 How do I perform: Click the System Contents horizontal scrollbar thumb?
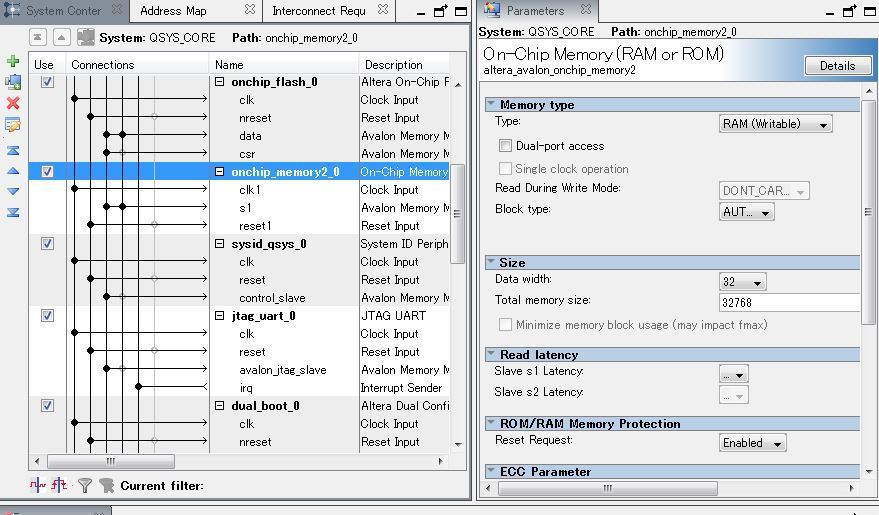pyautogui.click(x=110, y=461)
